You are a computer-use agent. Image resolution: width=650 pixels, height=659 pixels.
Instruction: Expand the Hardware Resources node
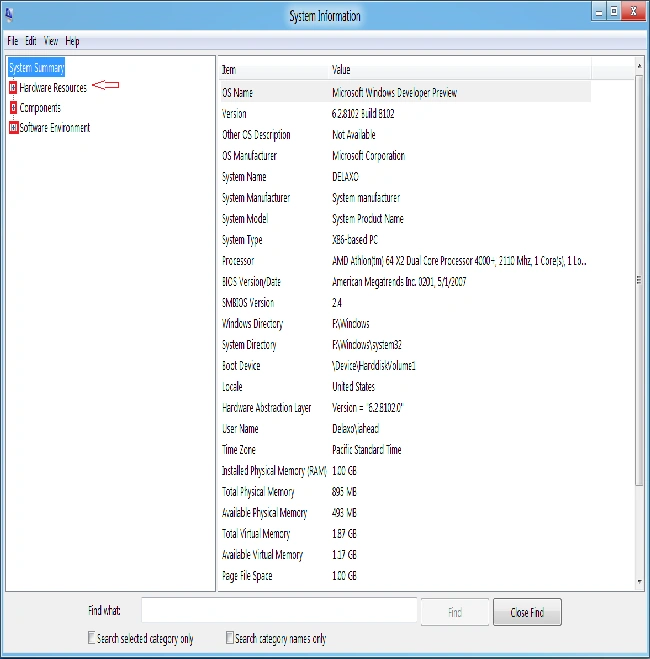click(13, 87)
